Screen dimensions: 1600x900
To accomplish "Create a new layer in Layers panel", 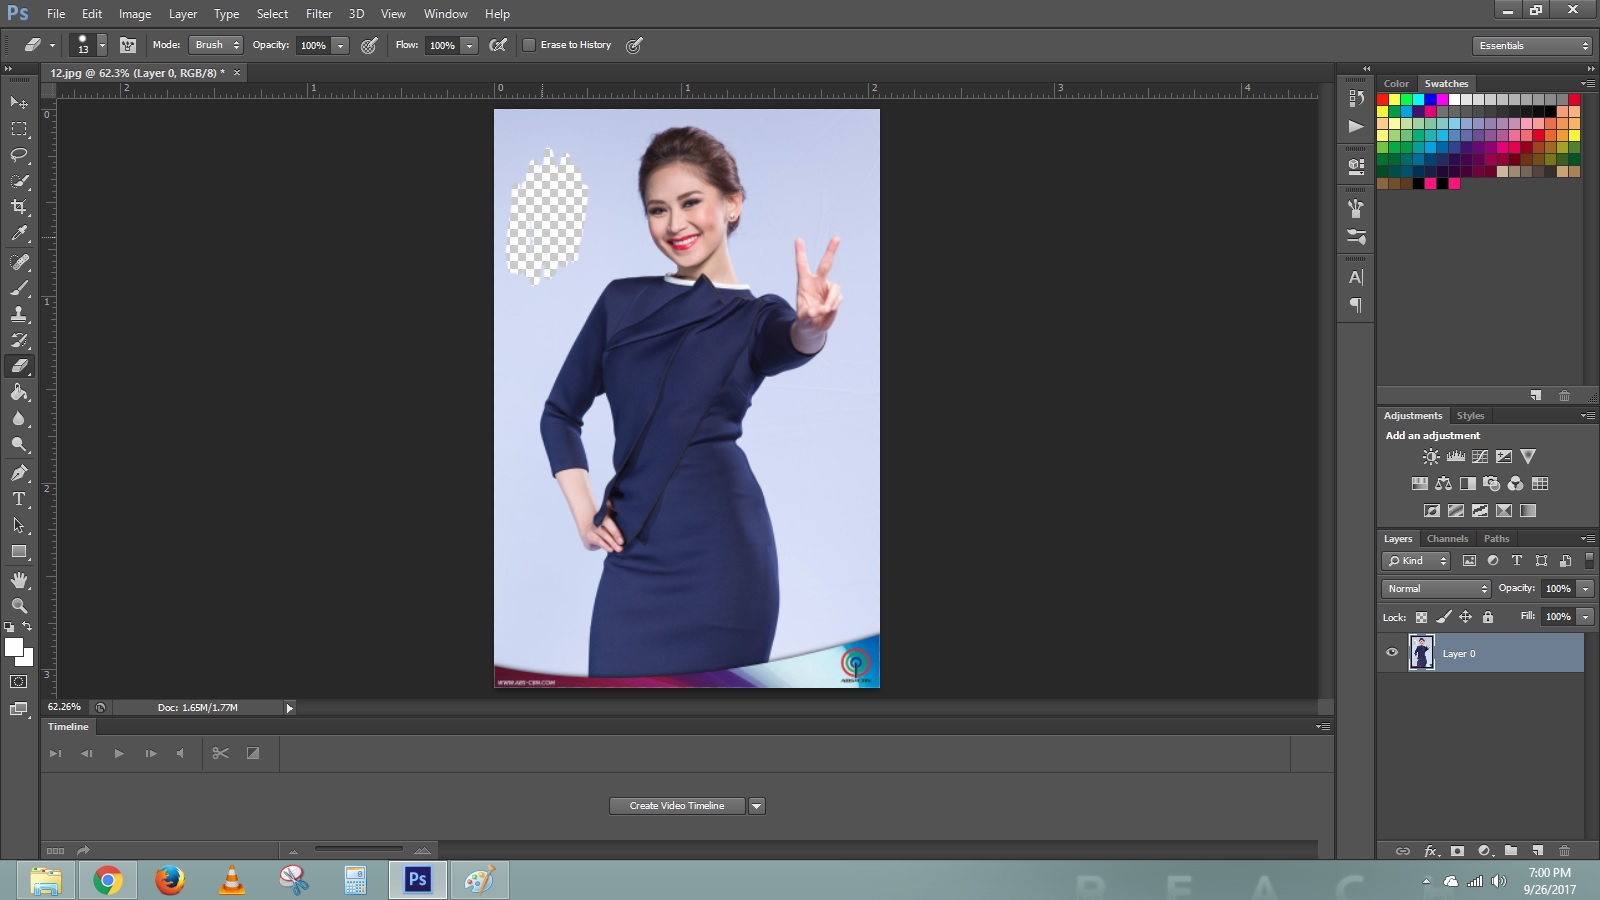I will (1538, 851).
